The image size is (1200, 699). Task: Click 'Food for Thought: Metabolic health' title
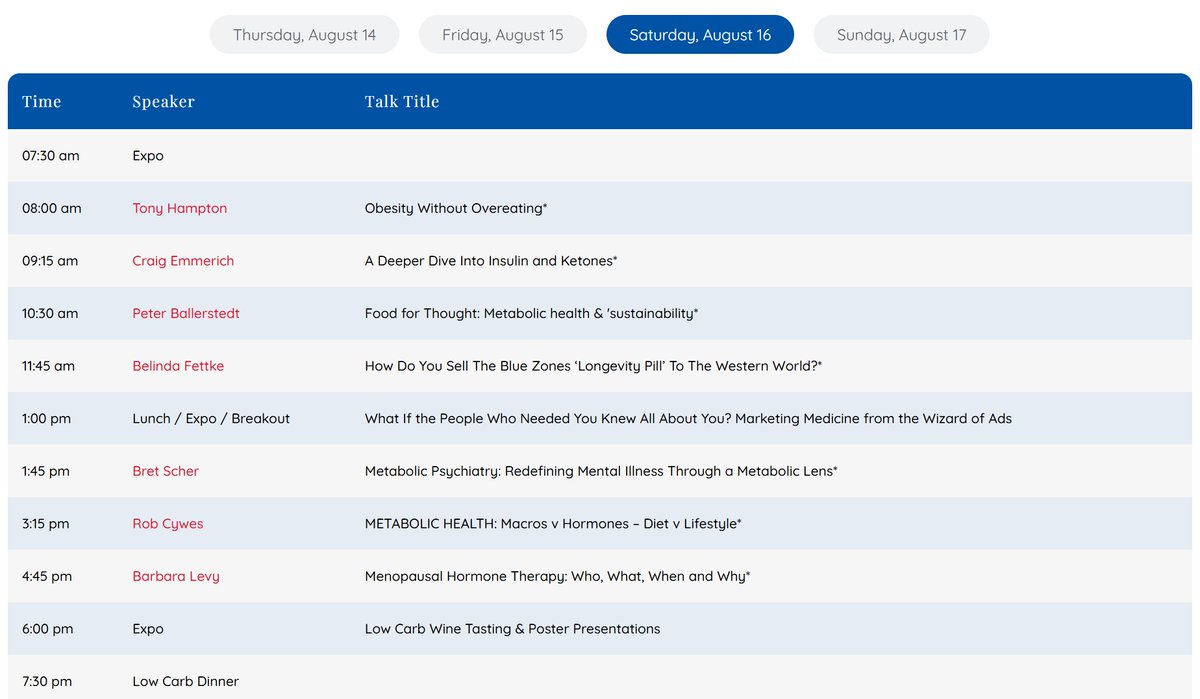coord(531,313)
